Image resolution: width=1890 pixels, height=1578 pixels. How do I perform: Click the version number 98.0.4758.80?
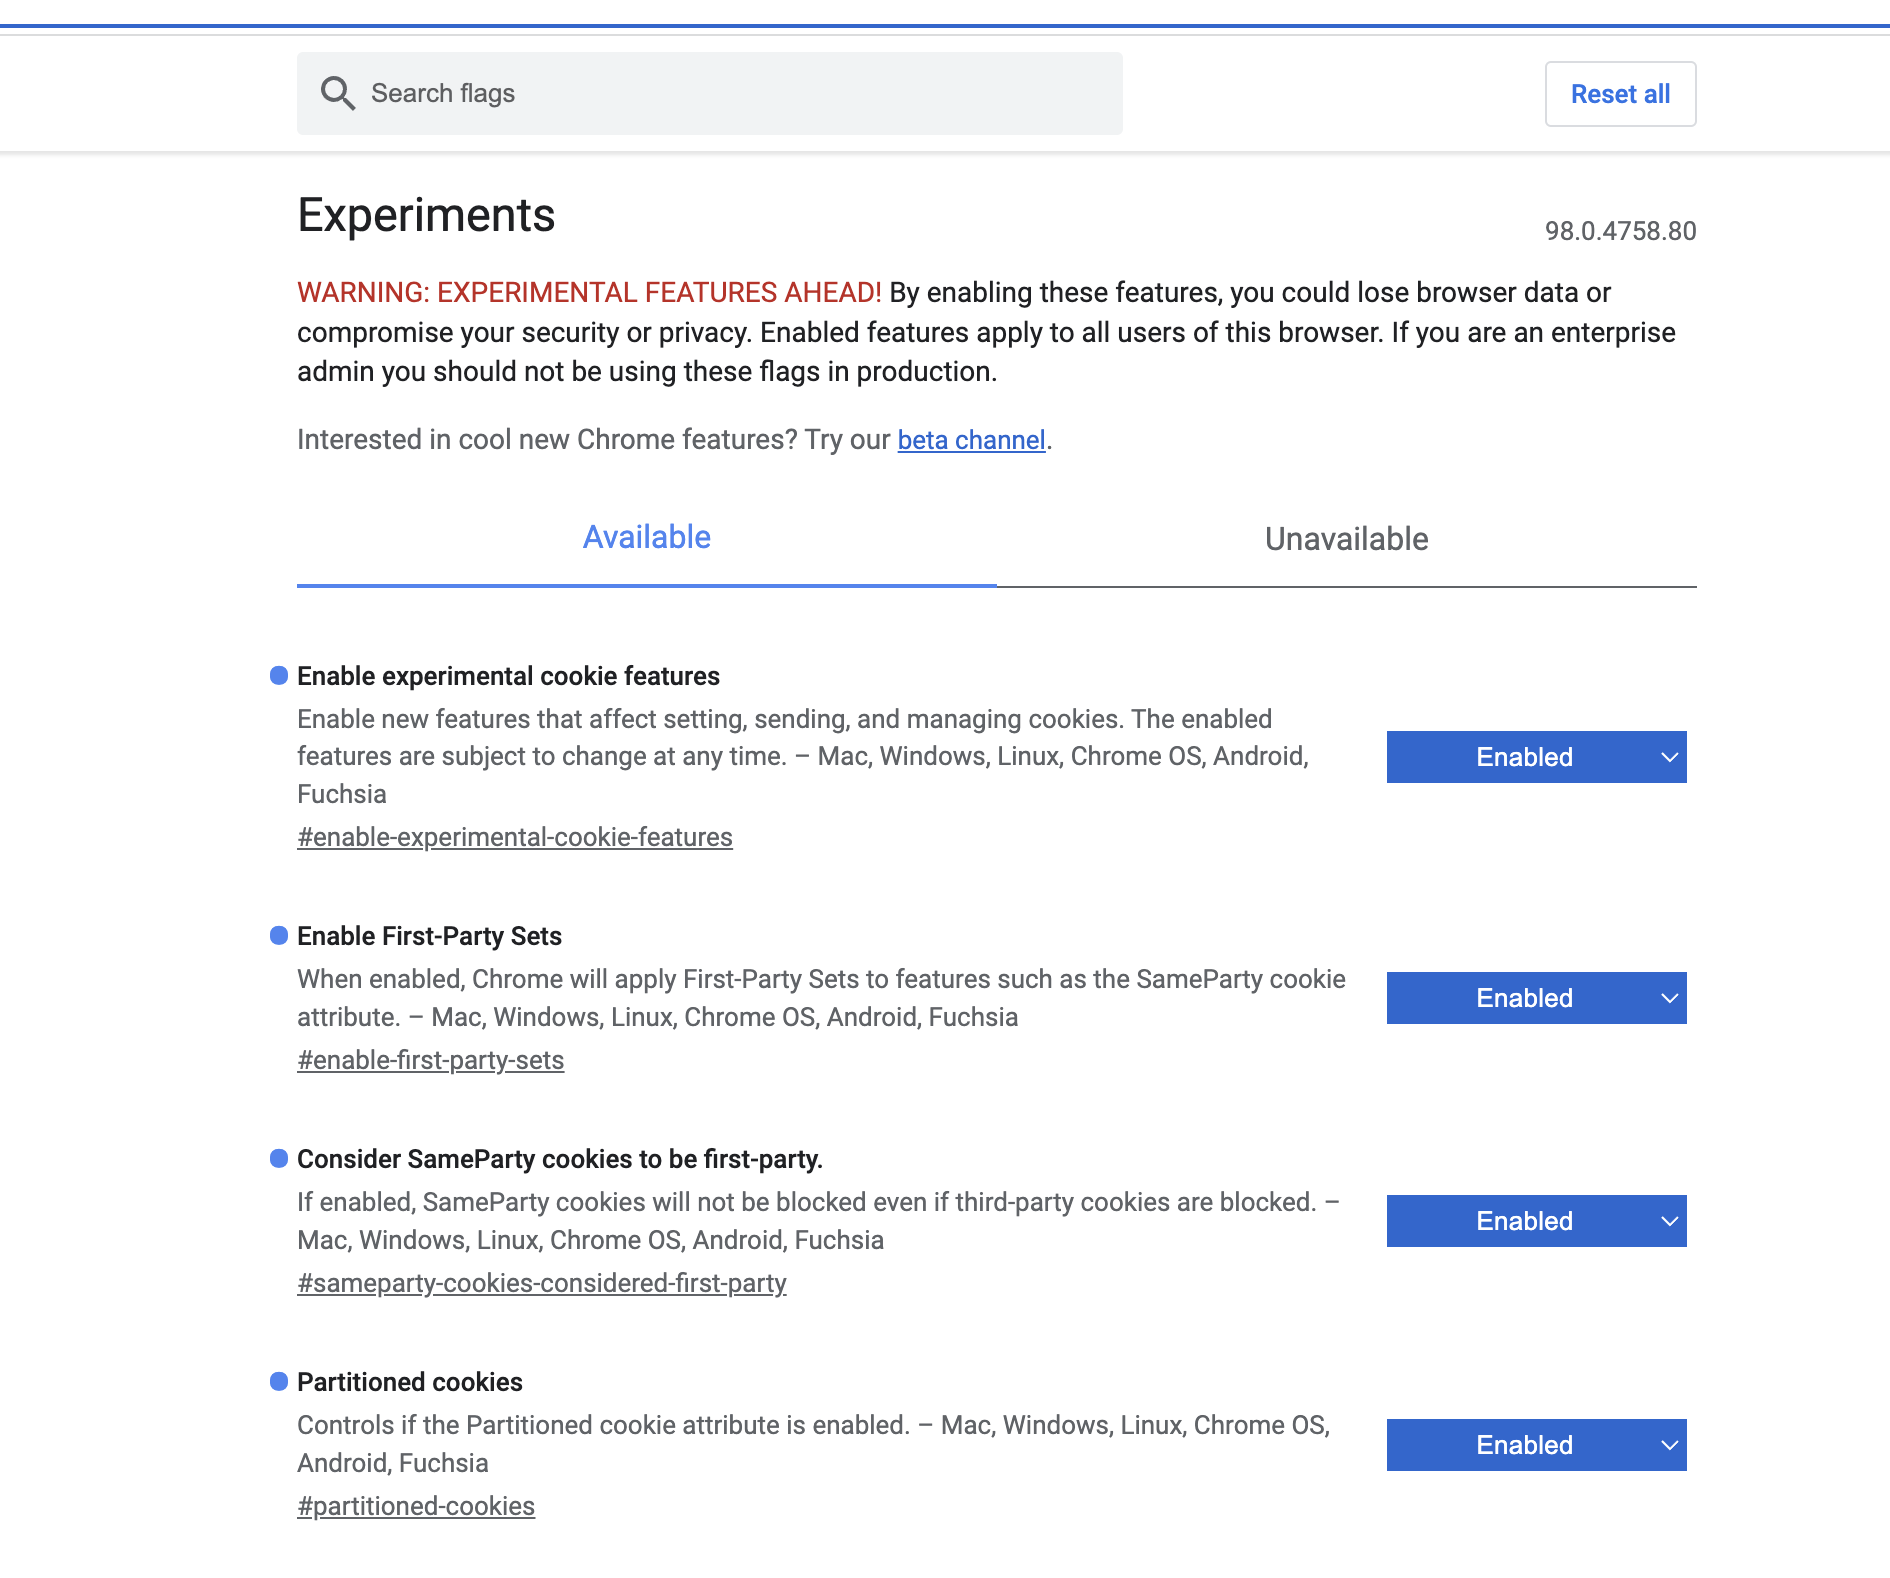(1620, 231)
